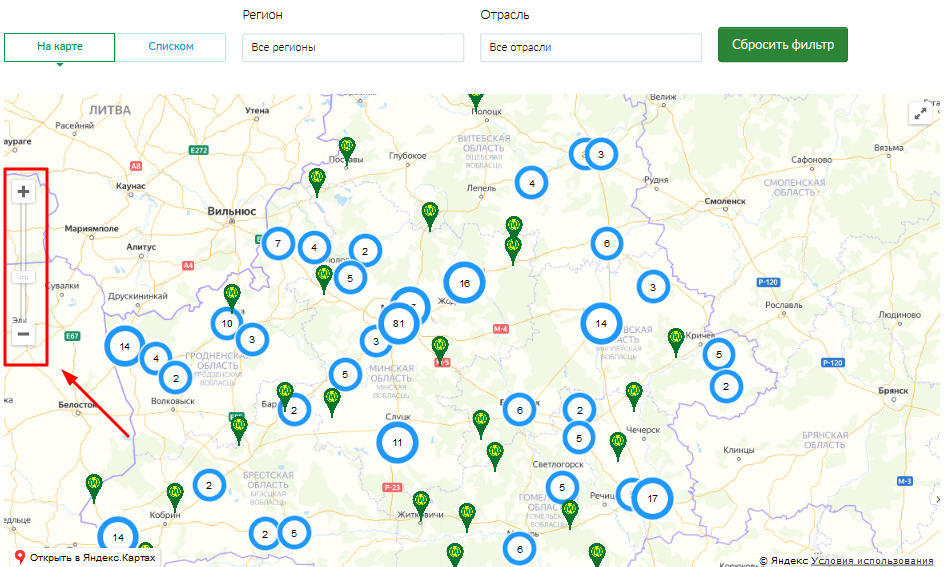Screen dimensions: 944x567
Task: Open Условия использования link
Action: point(874,561)
